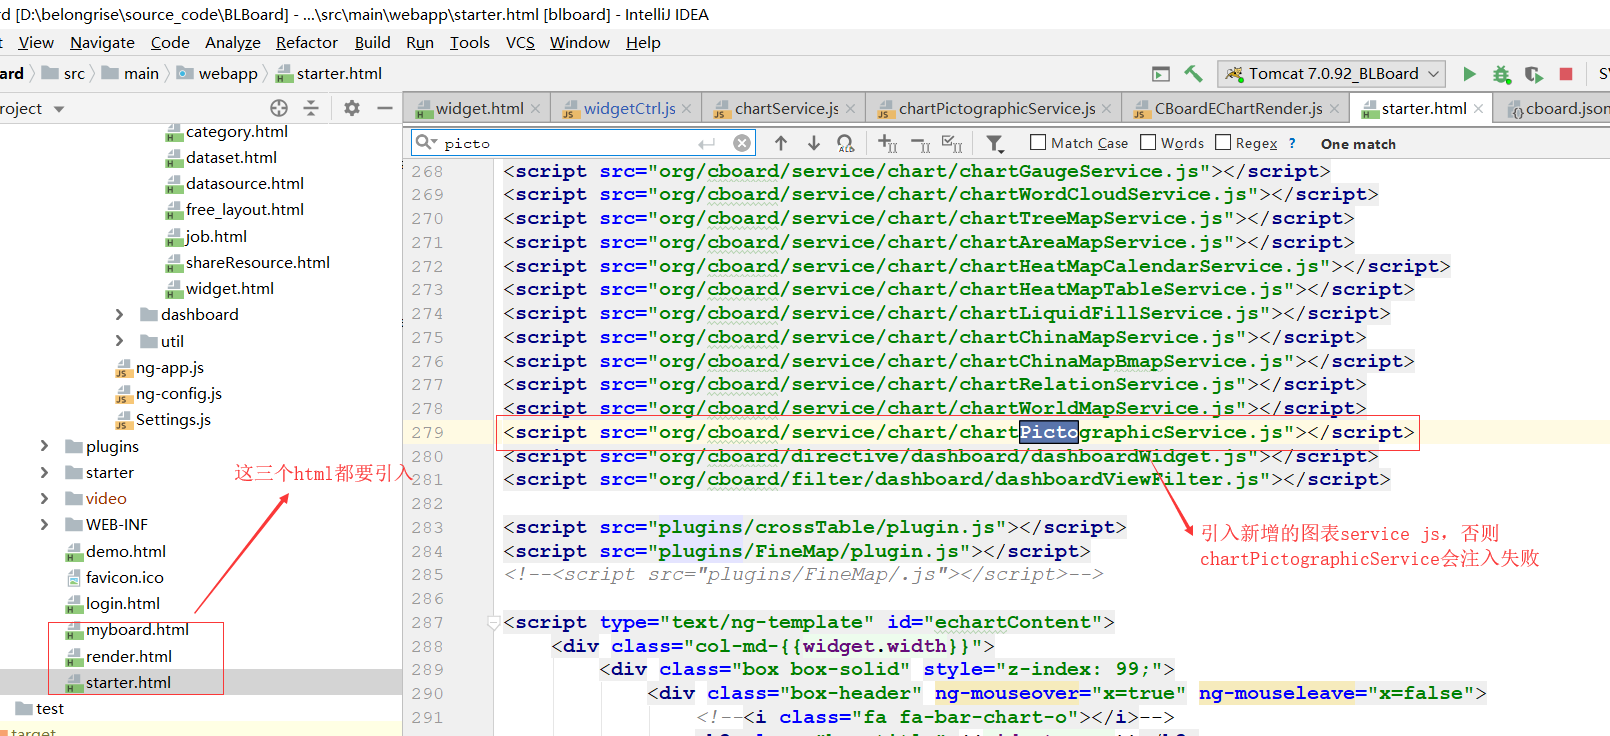Open the View menu

tap(36, 42)
